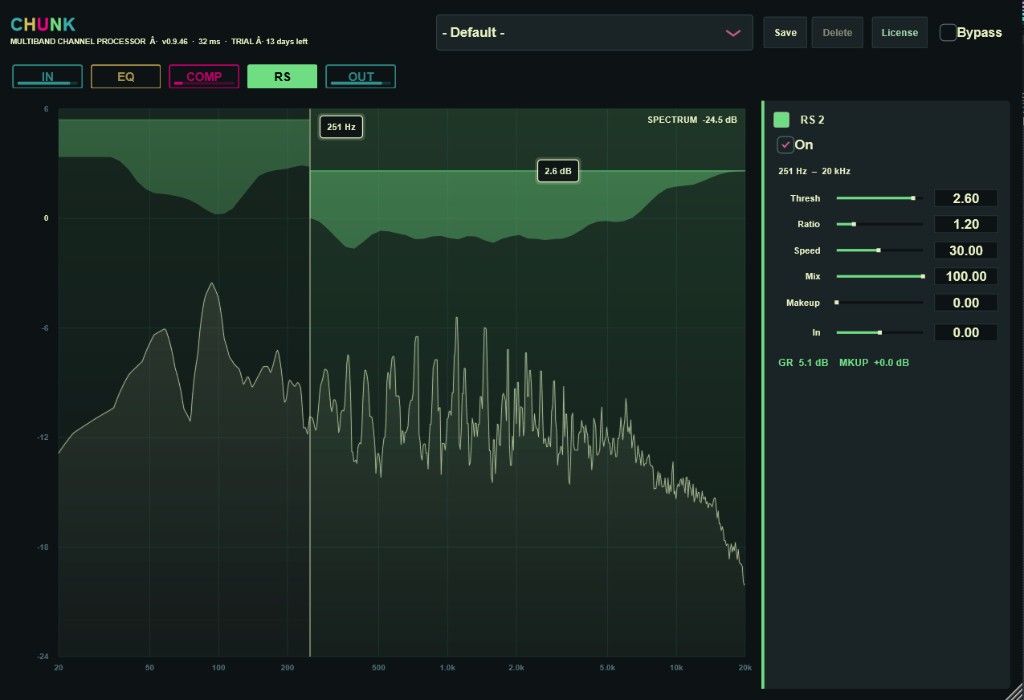
Task: Click the window resize grip icon
Action: click(x=1014, y=690)
